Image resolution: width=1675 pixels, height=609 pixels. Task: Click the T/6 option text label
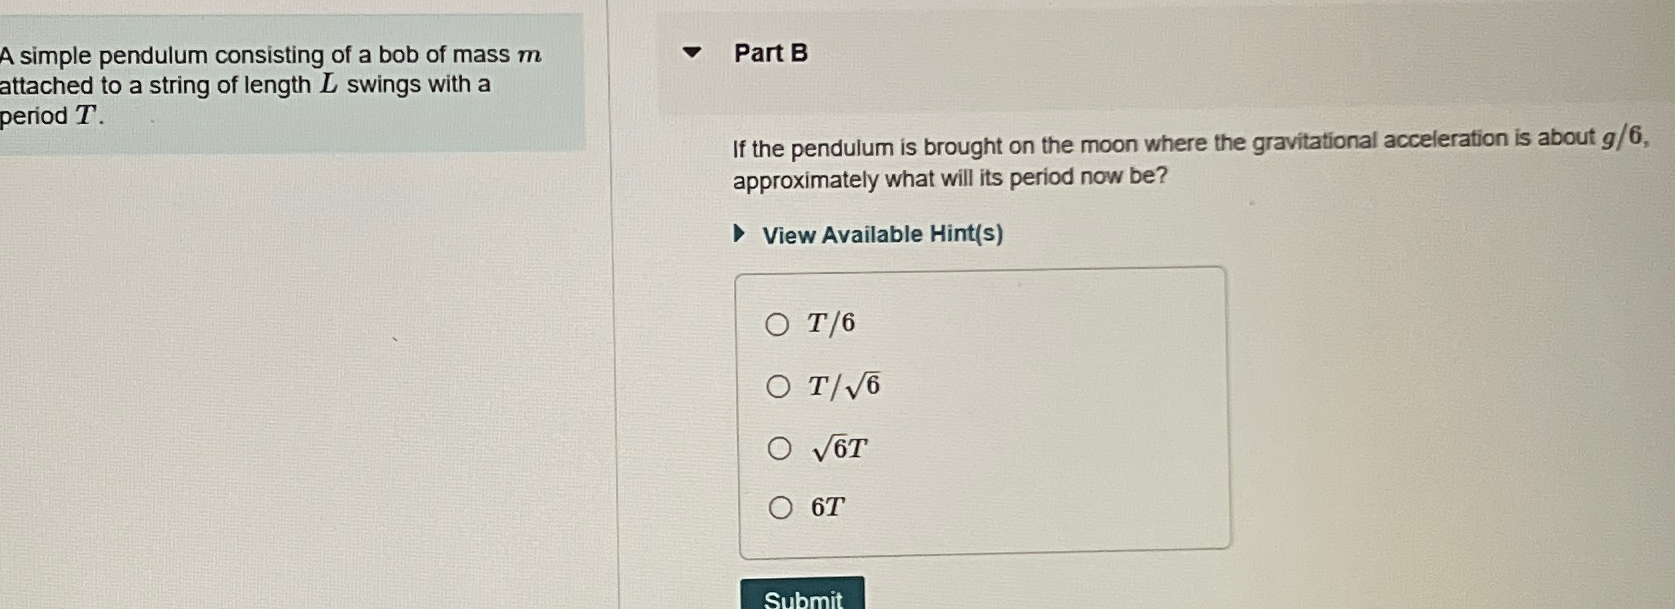830,322
